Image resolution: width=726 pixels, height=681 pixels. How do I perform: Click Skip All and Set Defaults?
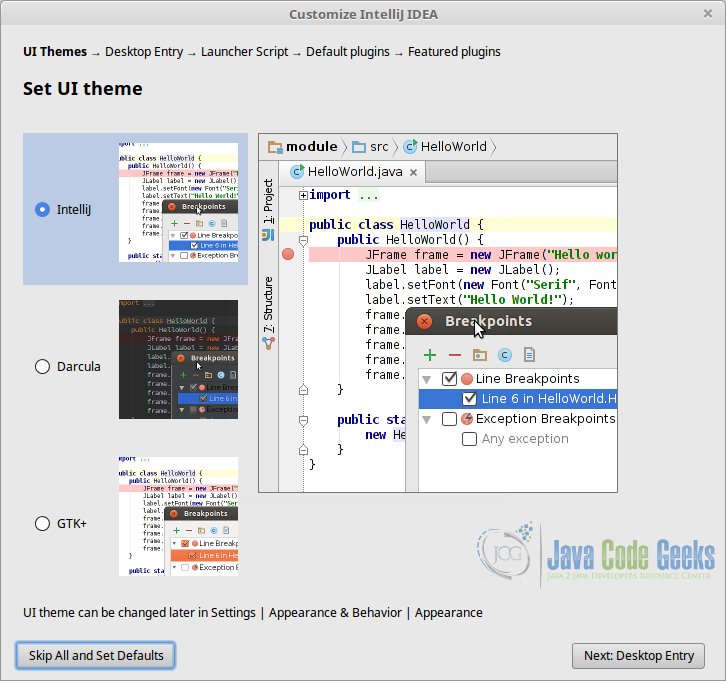coord(95,656)
